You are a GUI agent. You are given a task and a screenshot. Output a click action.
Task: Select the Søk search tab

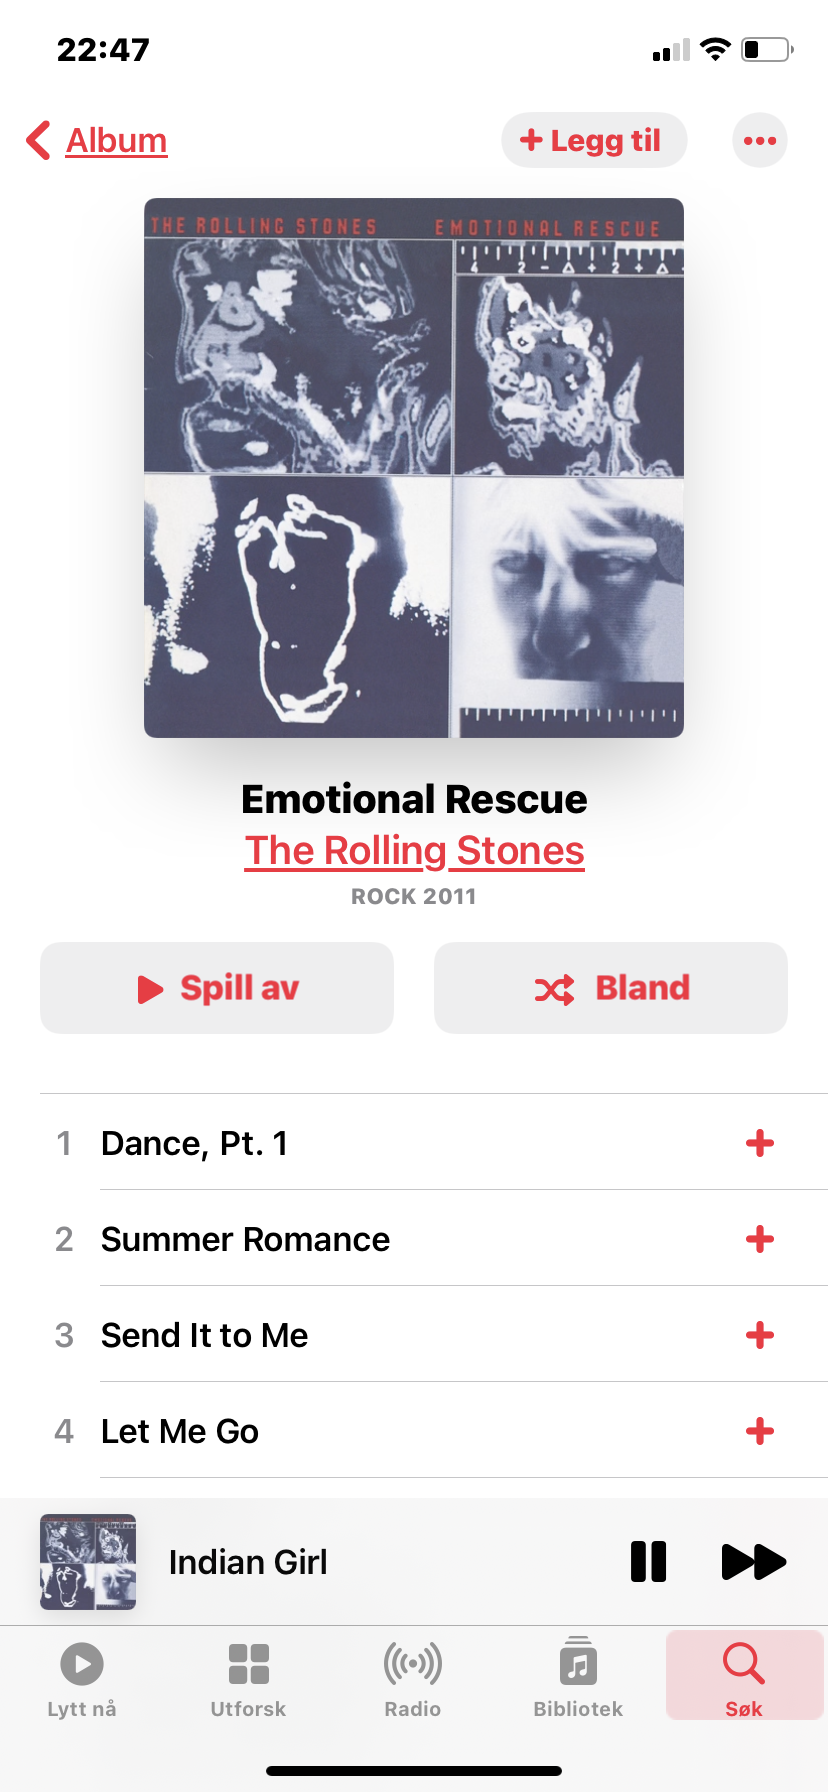coord(744,1676)
